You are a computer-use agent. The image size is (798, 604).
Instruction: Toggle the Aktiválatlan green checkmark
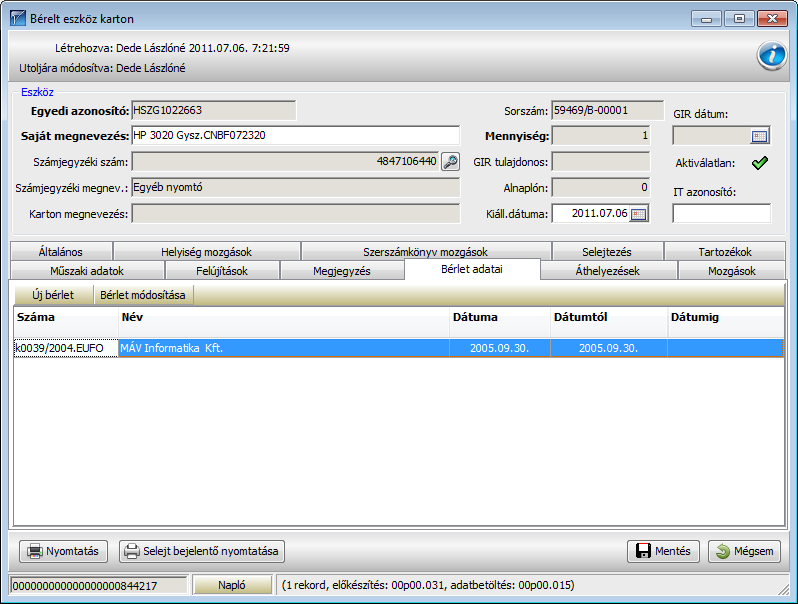pos(759,163)
